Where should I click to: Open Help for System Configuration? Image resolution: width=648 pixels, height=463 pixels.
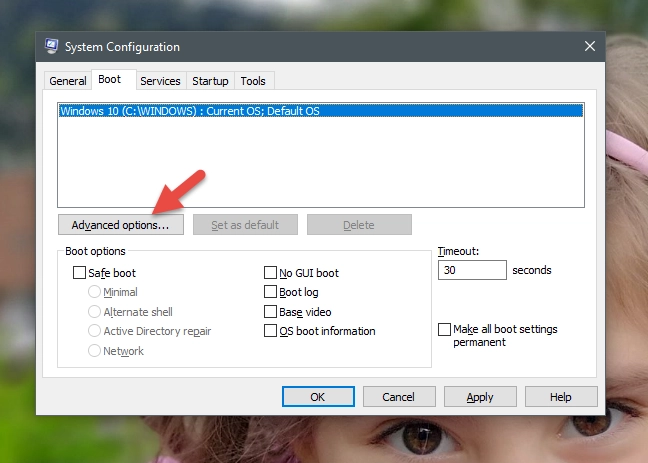pyautogui.click(x=561, y=397)
